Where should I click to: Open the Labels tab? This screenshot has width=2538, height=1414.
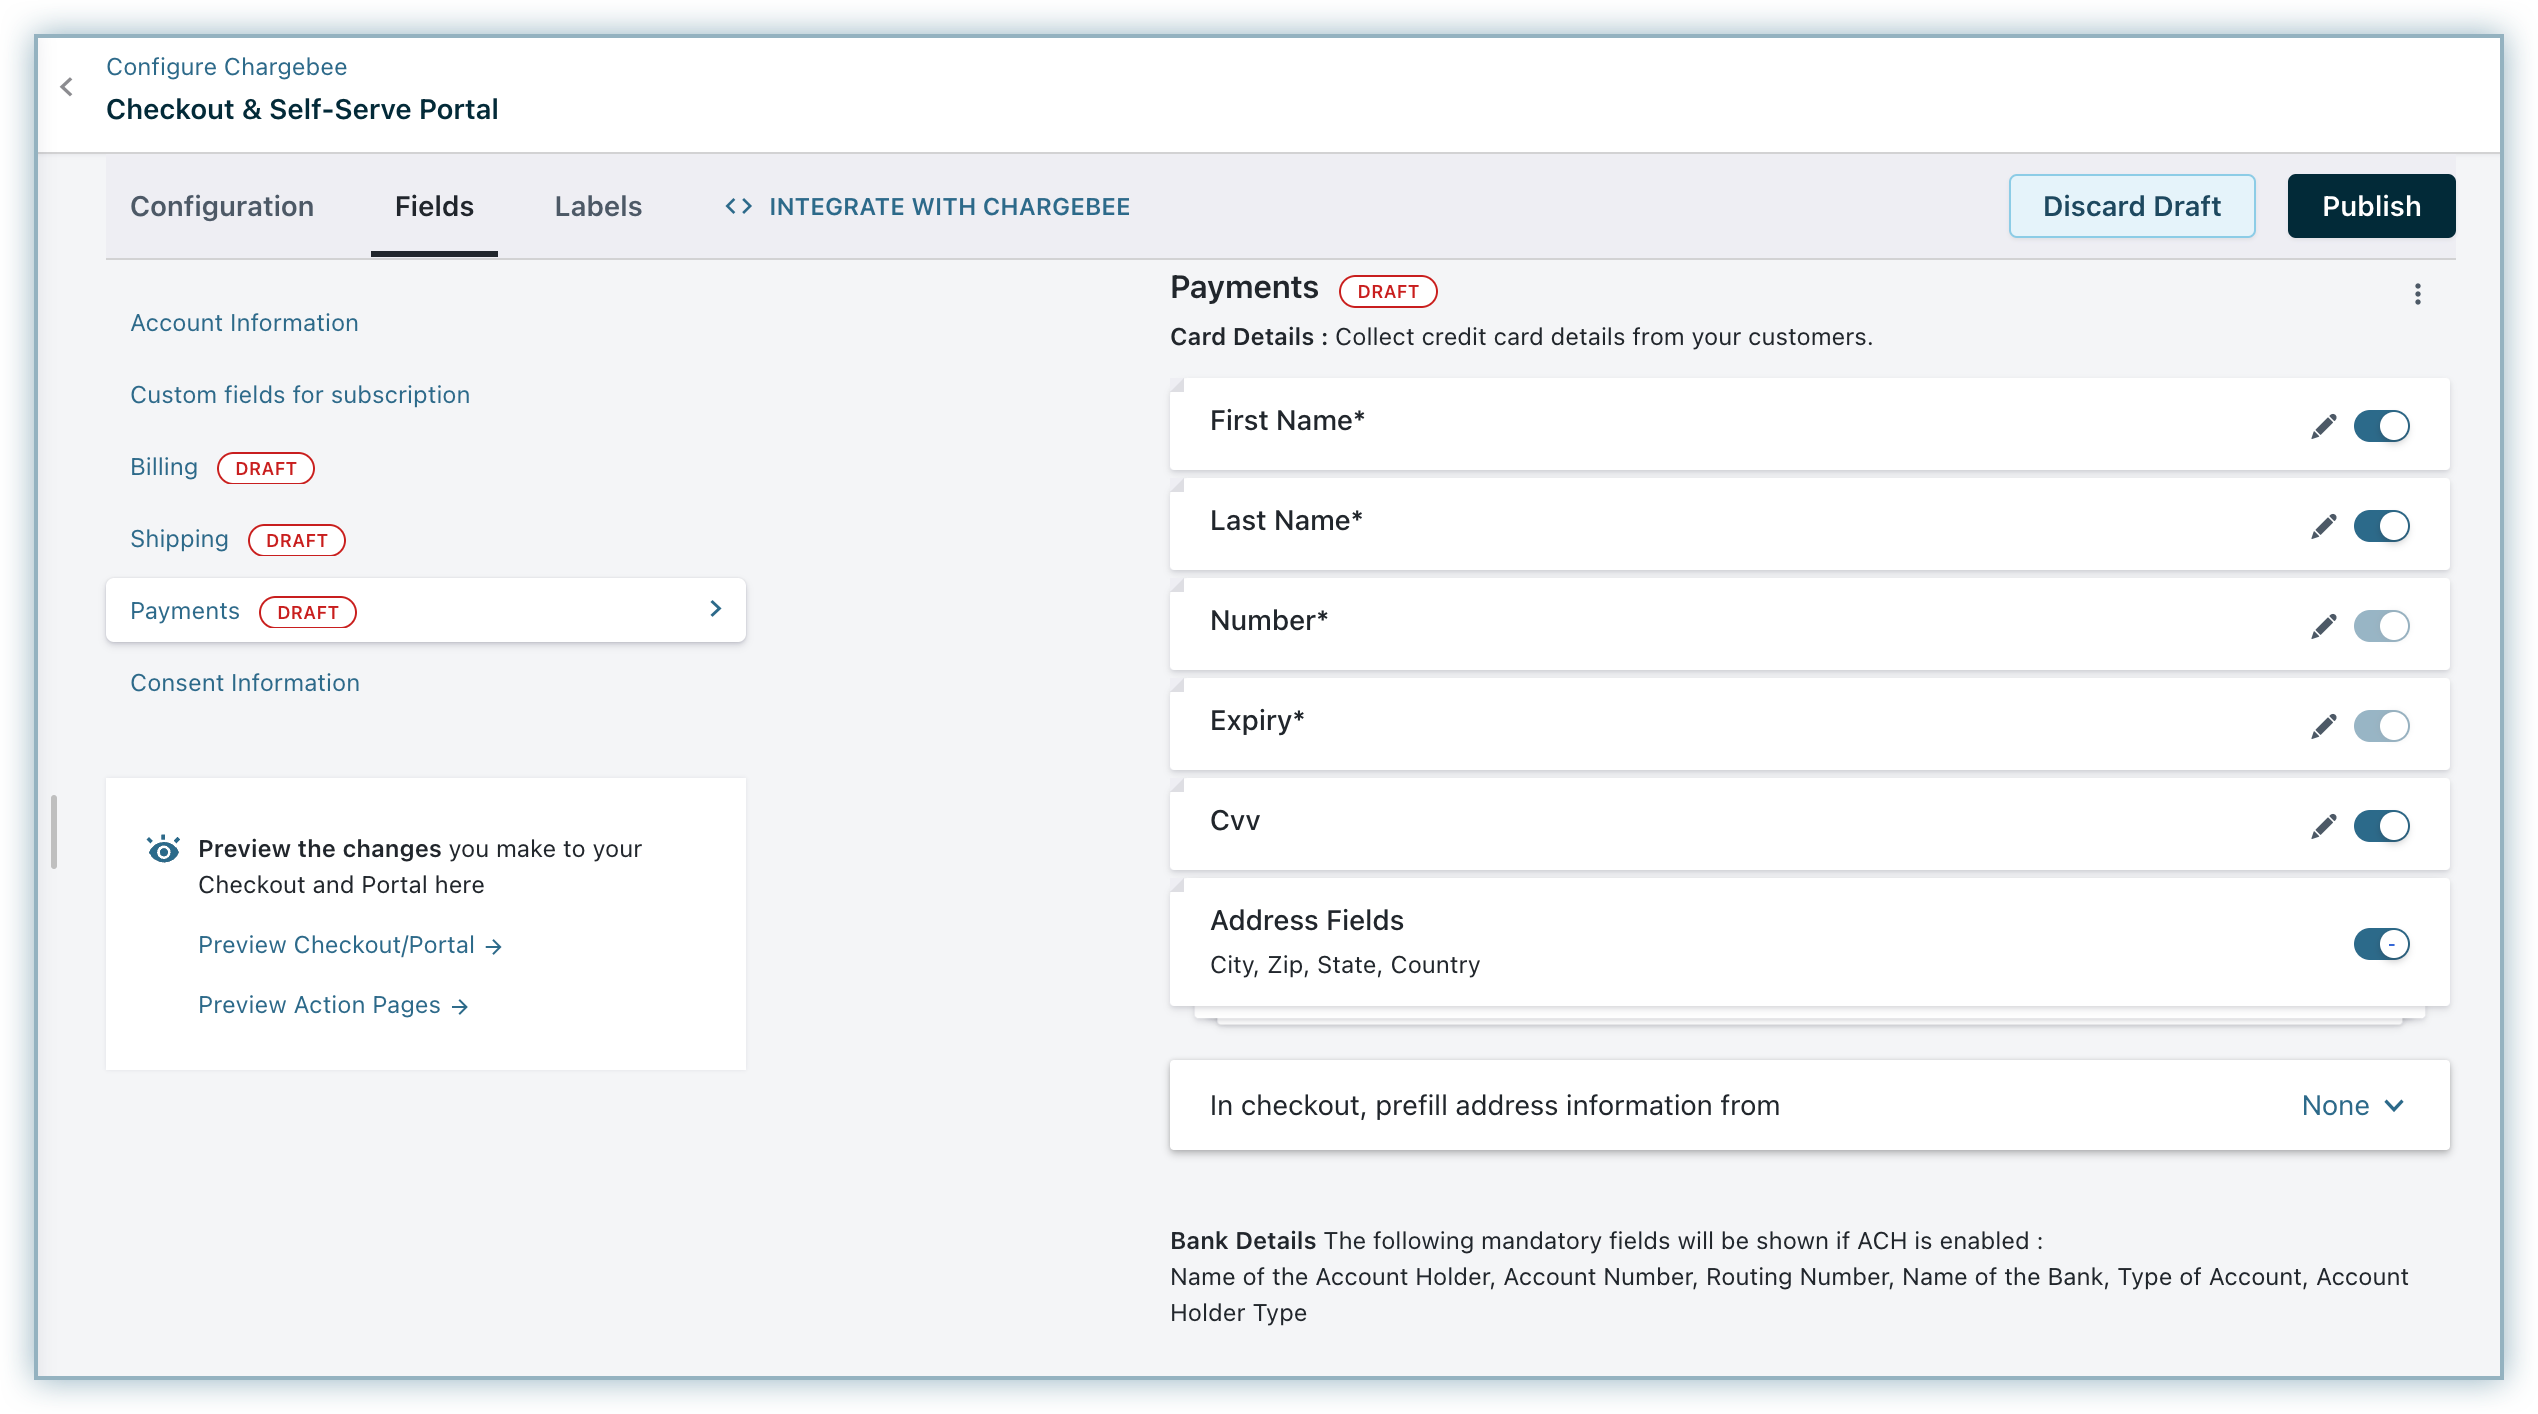tap(598, 207)
